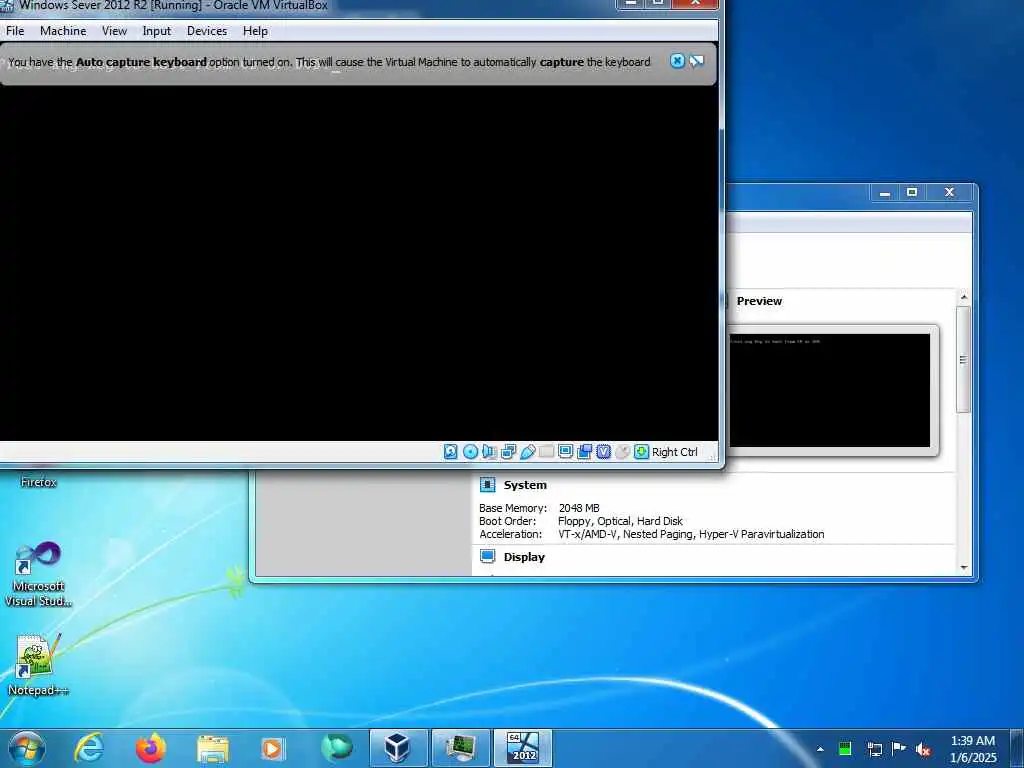Open the Machine menu

point(63,31)
